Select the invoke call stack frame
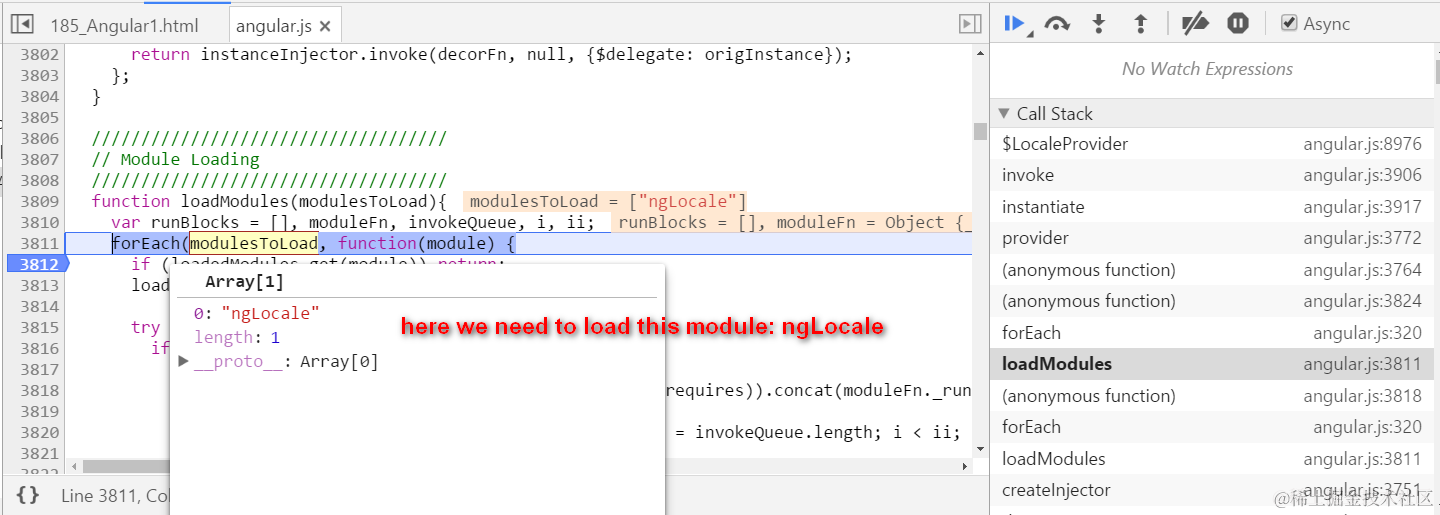The height and width of the screenshot is (515, 1440). 1214,175
